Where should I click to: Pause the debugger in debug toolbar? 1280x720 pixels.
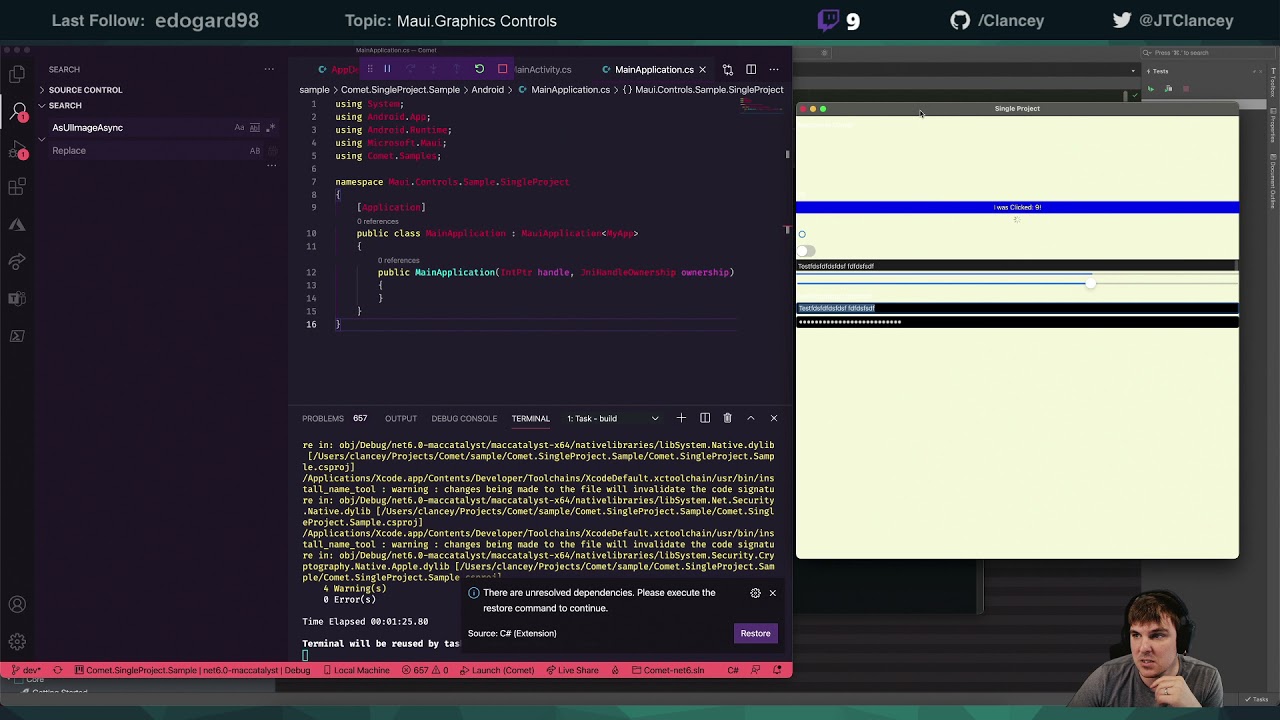point(387,69)
